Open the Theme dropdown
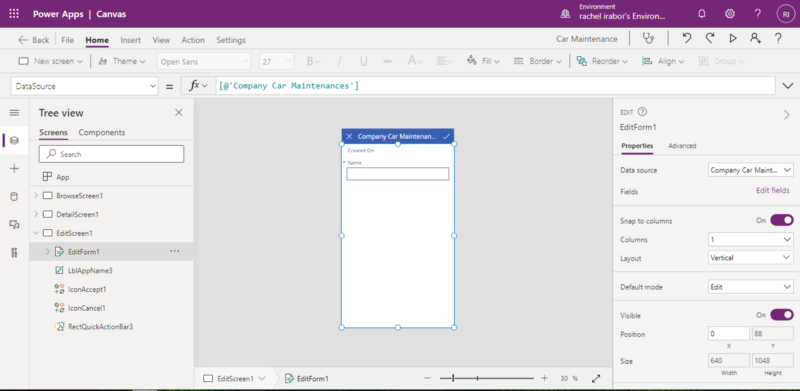 tap(121, 61)
